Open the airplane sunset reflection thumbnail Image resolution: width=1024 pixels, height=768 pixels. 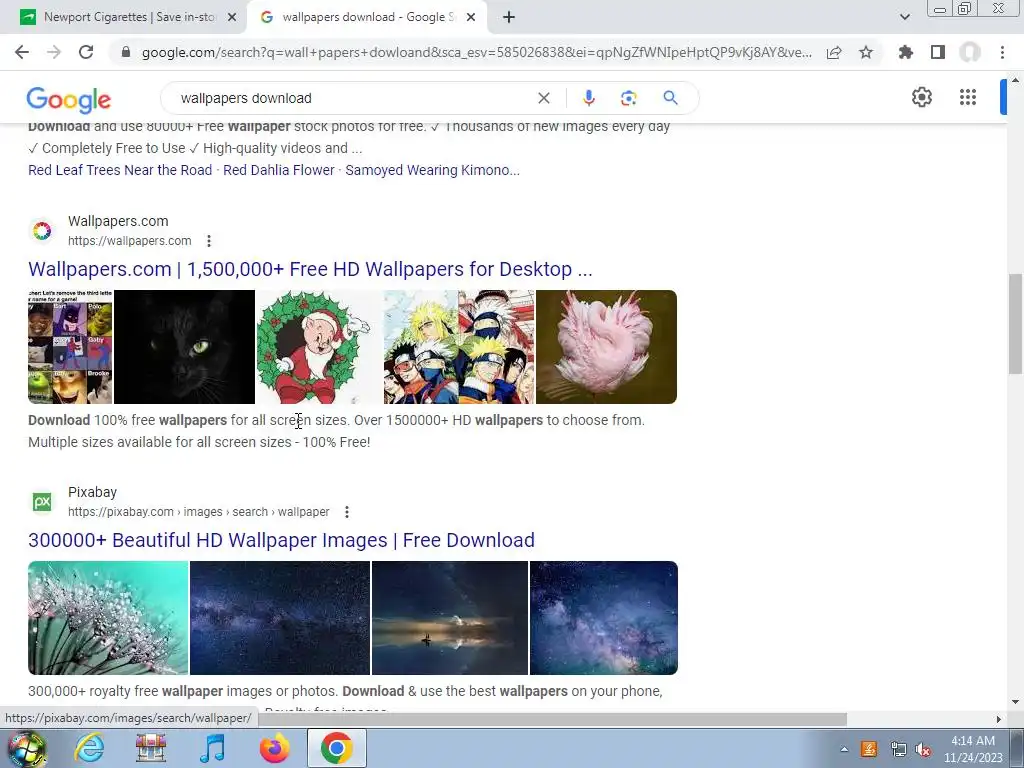point(450,618)
